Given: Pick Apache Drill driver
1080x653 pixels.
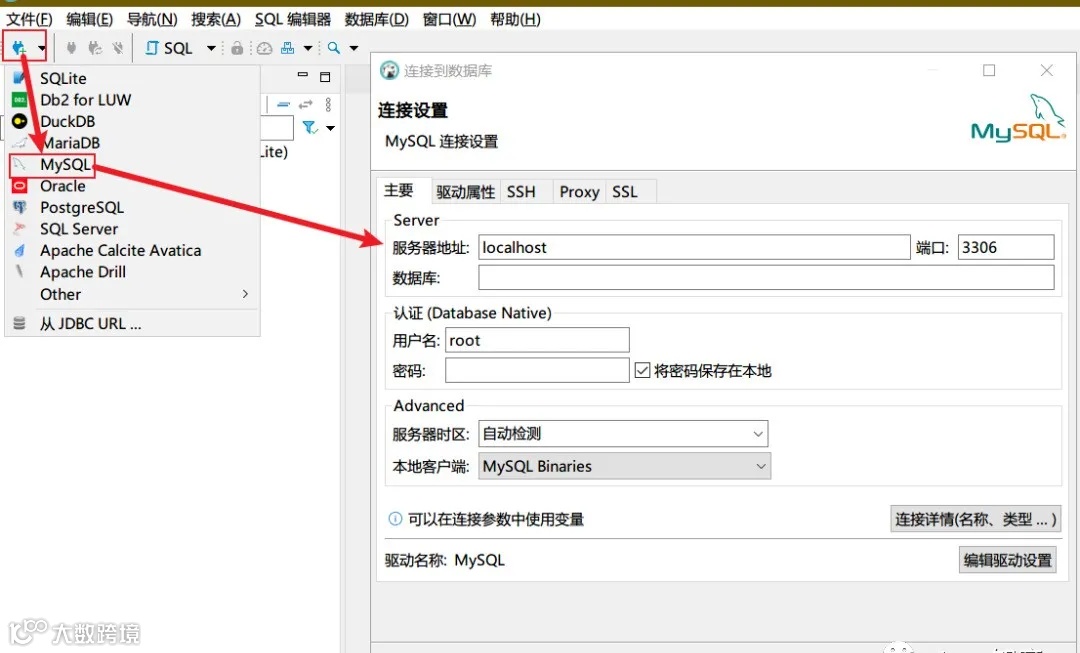Looking at the screenshot, I should (x=132, y=272).
